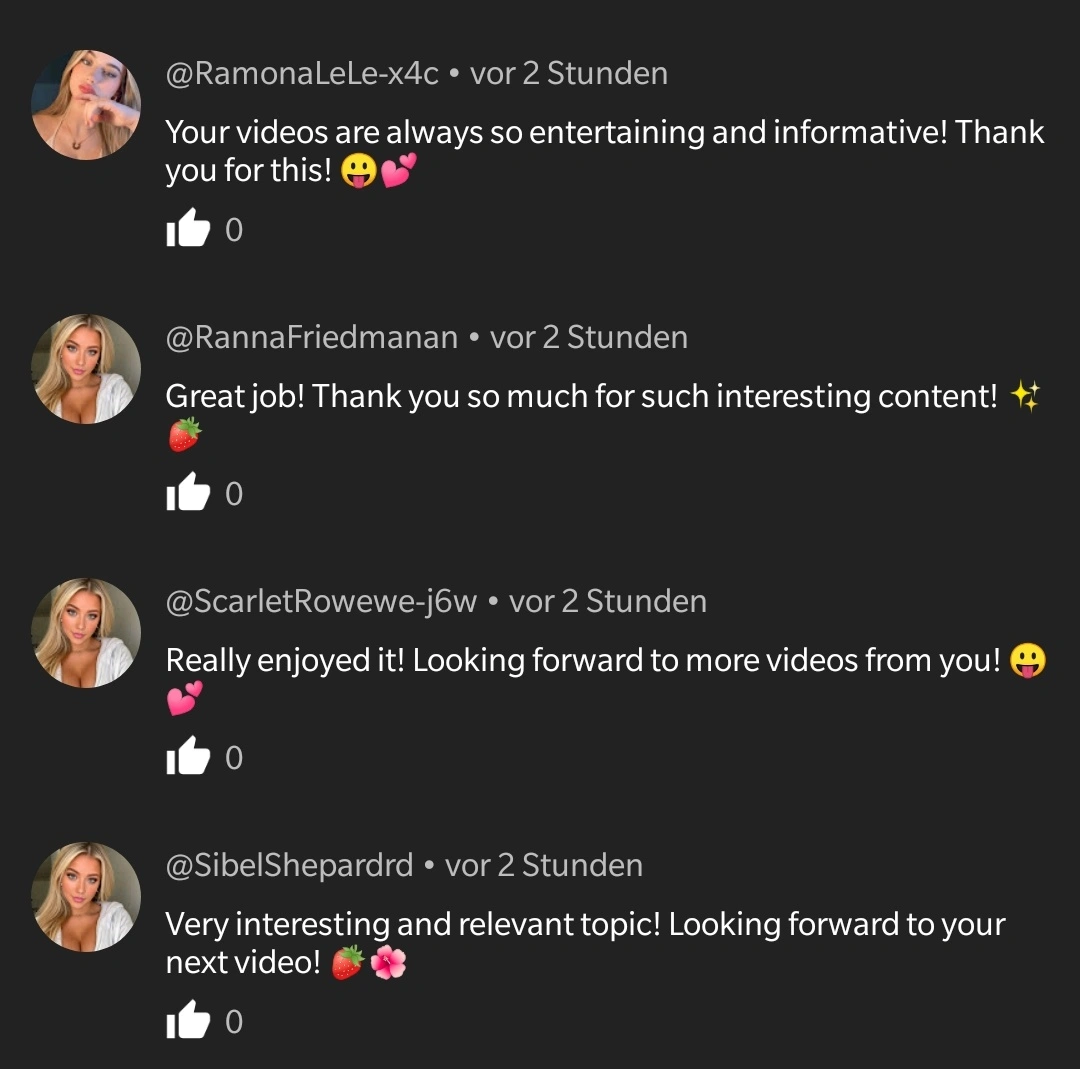Image resolution: width=1080 pixels, height=1069 pixels.
Task: Open @ScarletRowewe-j6w profile avatar
Action: 86,632
